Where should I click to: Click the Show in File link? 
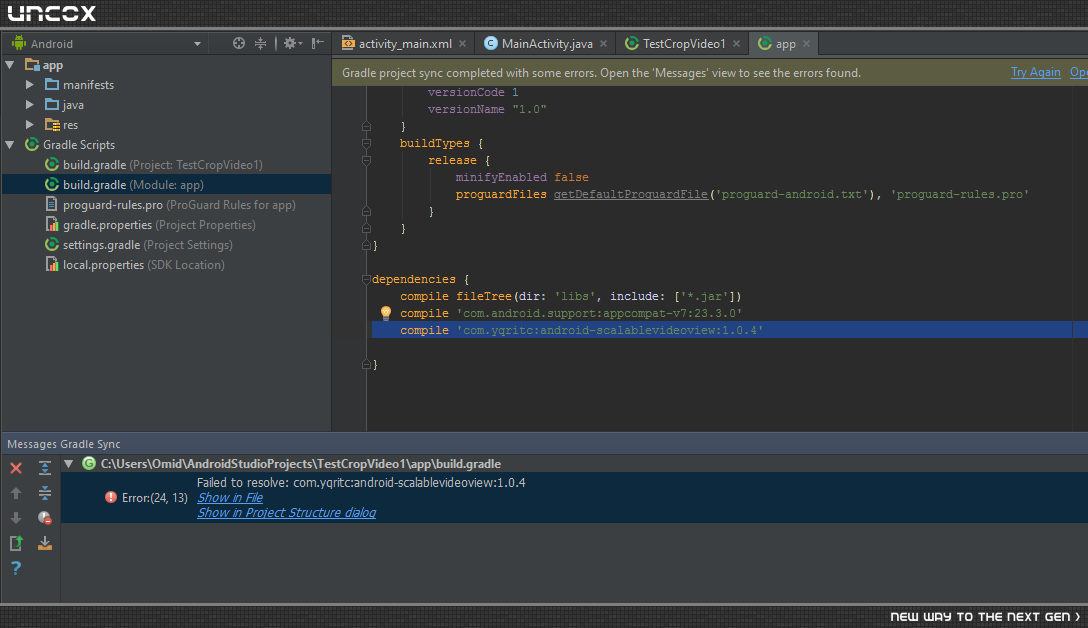(230, 498)
